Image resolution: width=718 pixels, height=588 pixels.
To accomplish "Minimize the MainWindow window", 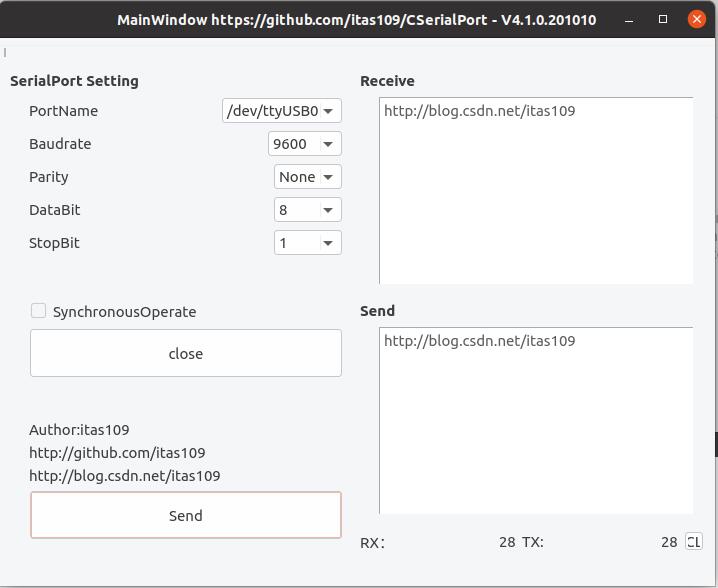I will click(628, 20).
